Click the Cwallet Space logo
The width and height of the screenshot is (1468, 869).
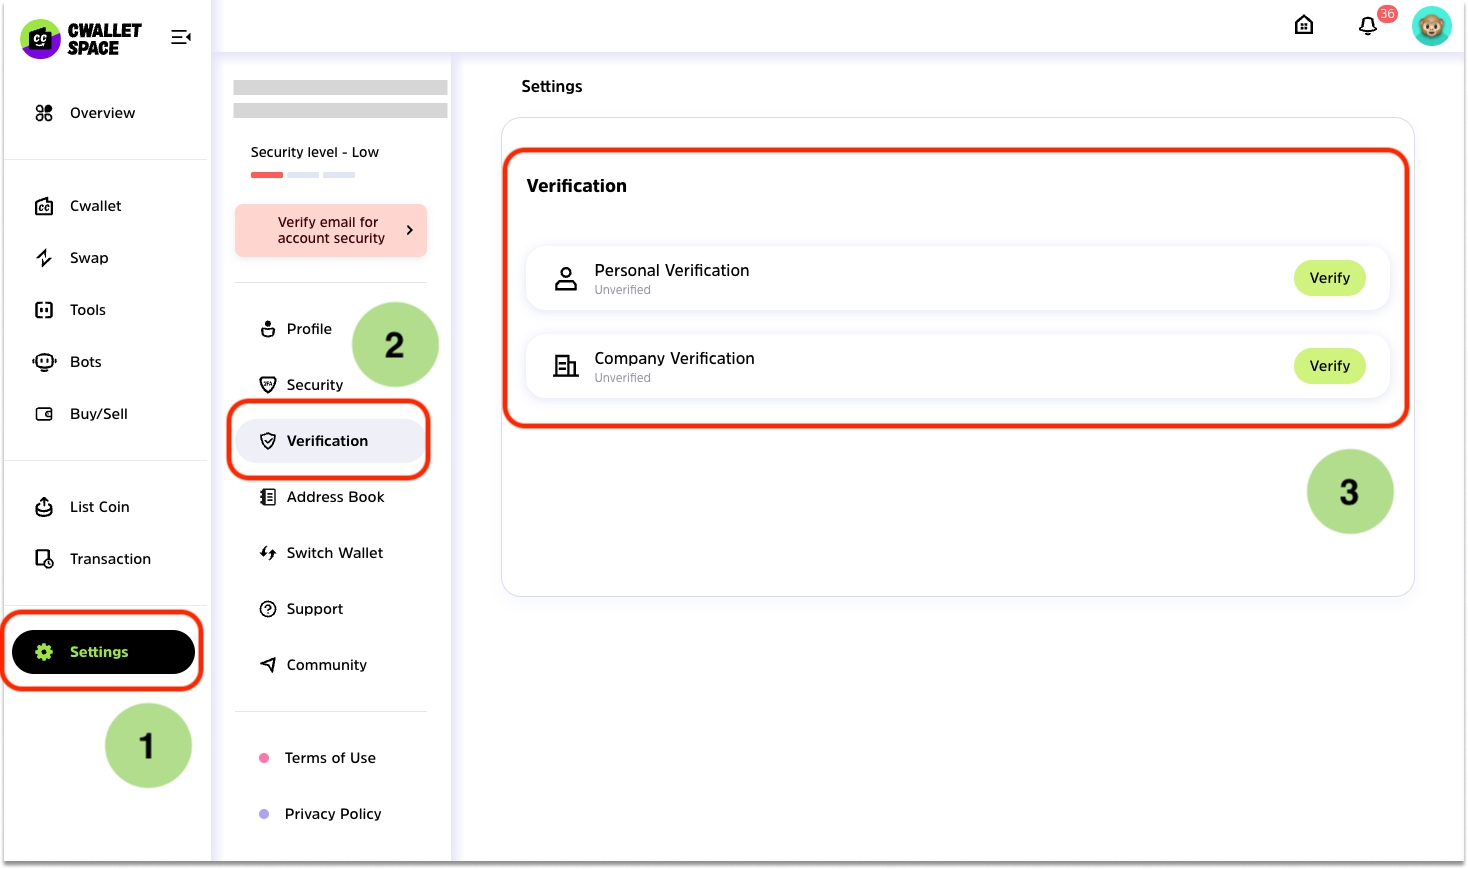coord(81,39)
